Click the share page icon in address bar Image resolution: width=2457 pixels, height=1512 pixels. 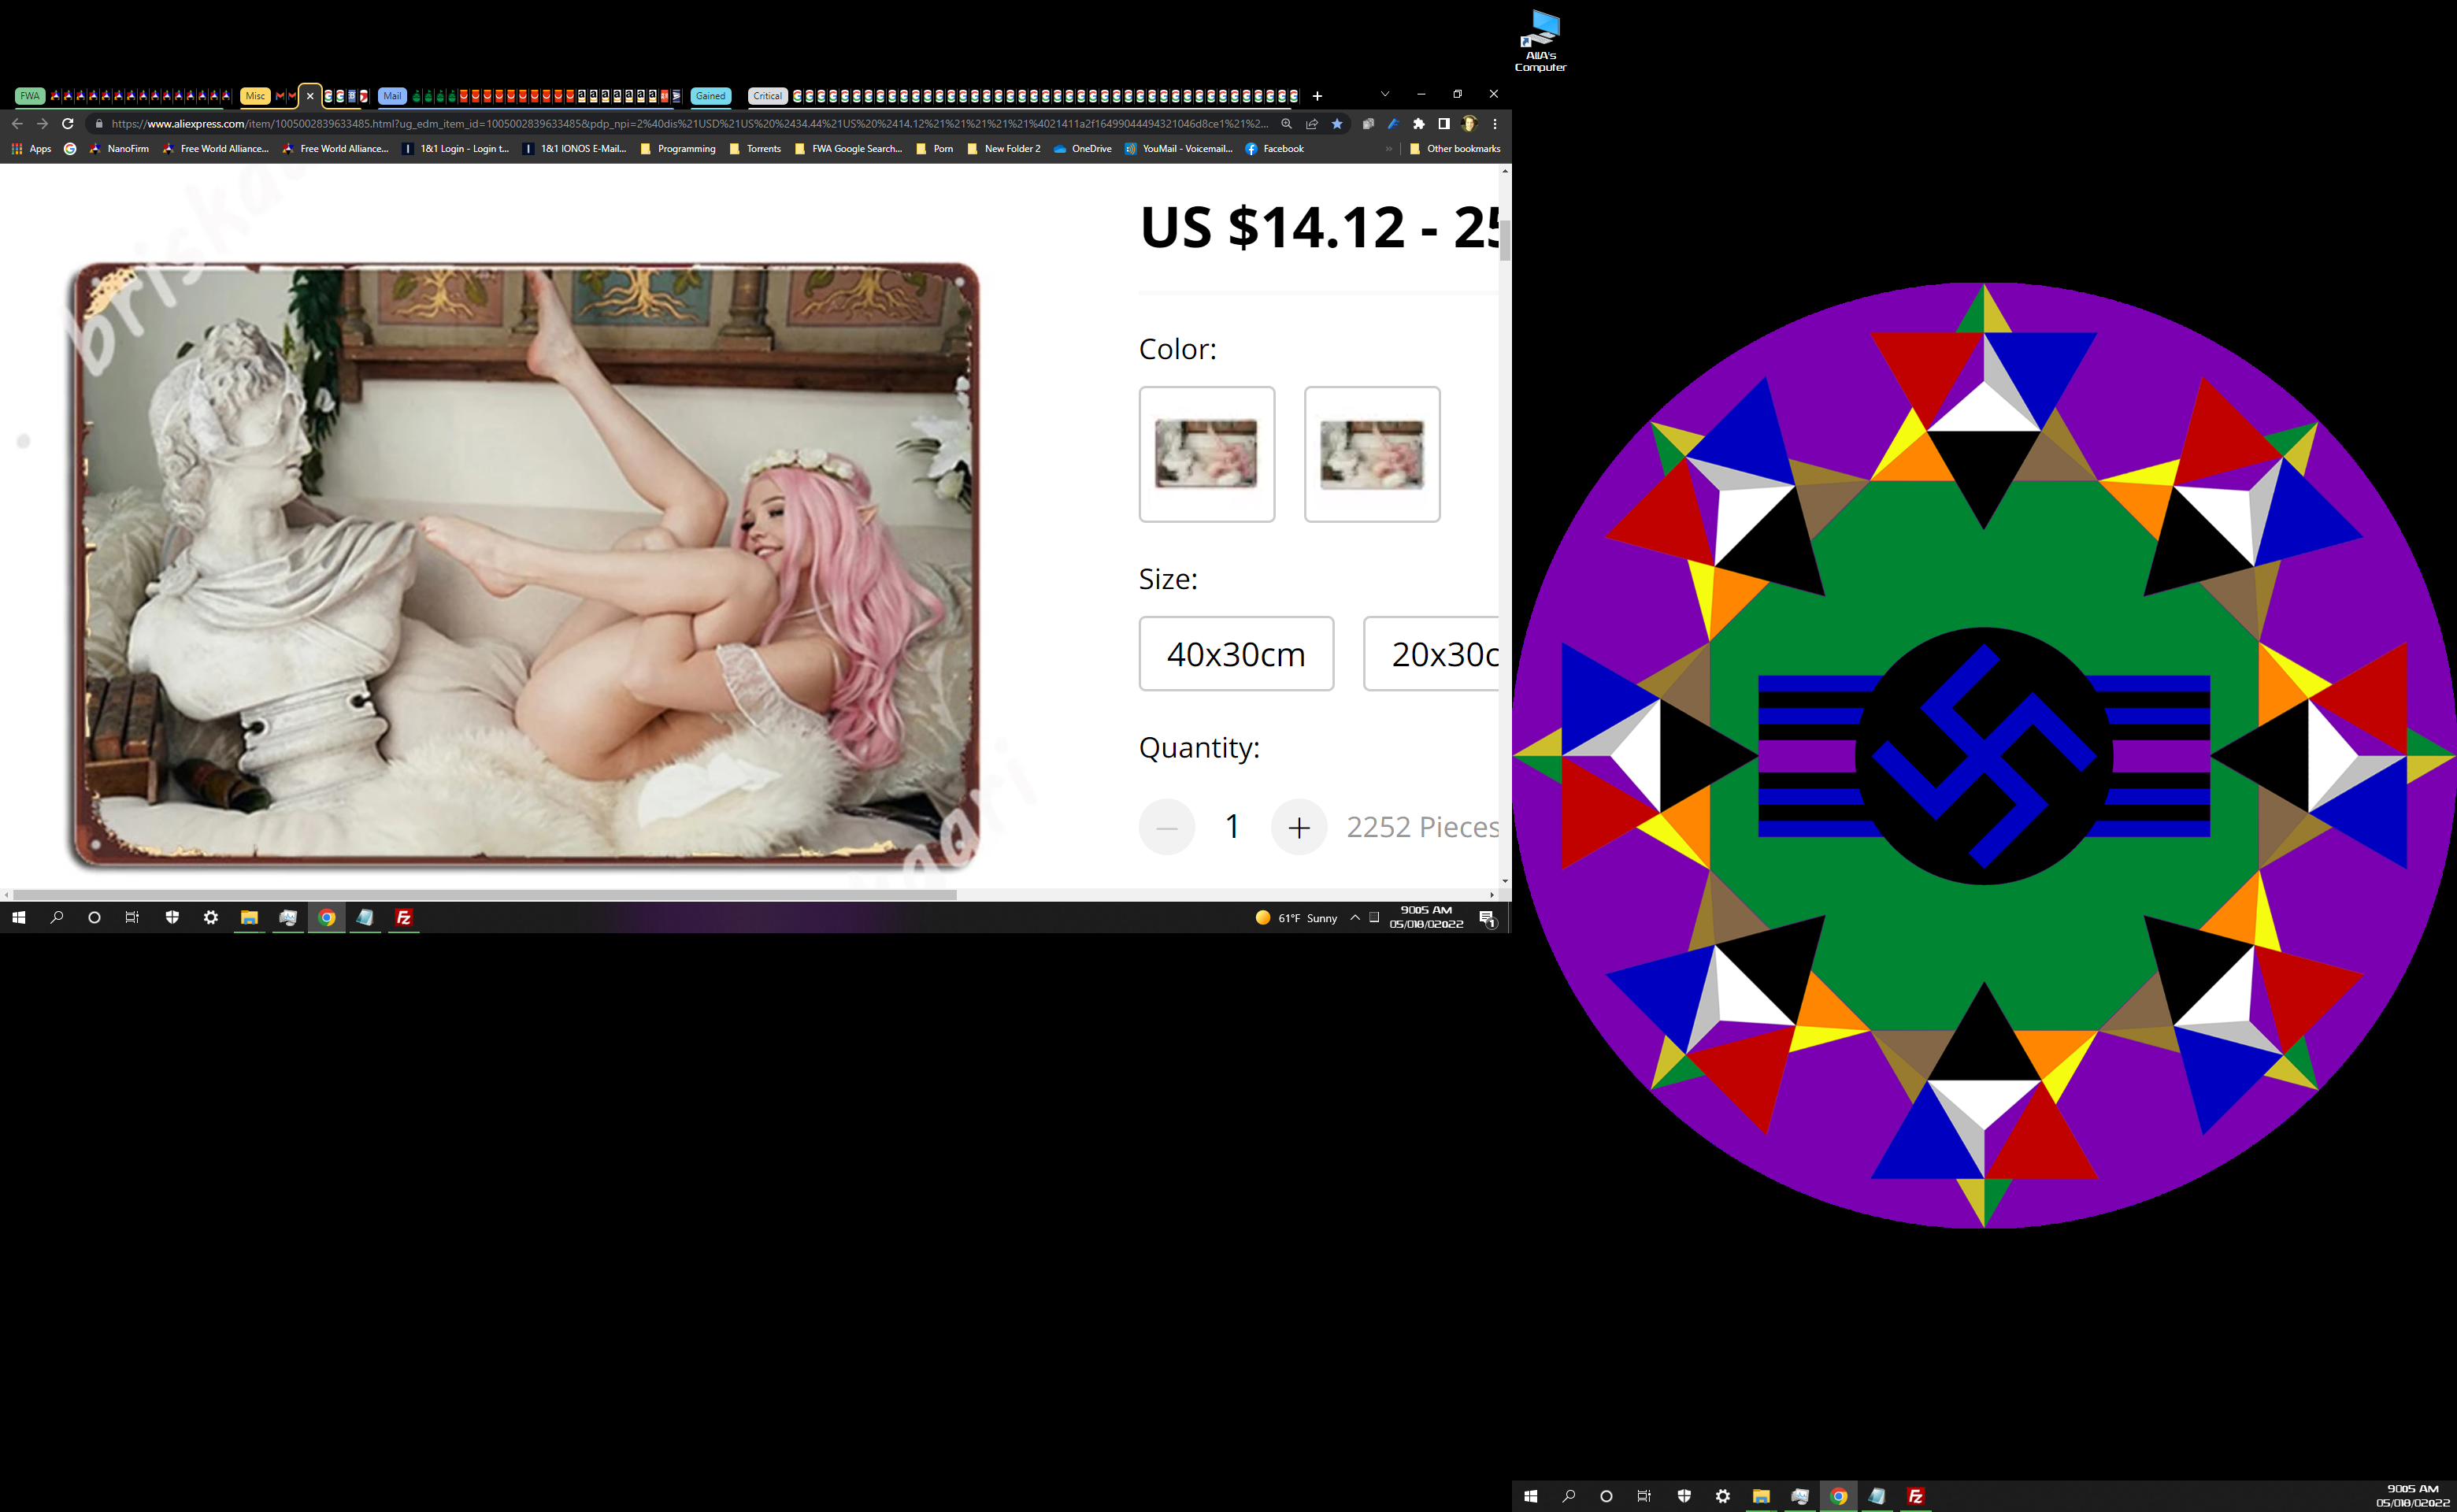(1312, 124)
